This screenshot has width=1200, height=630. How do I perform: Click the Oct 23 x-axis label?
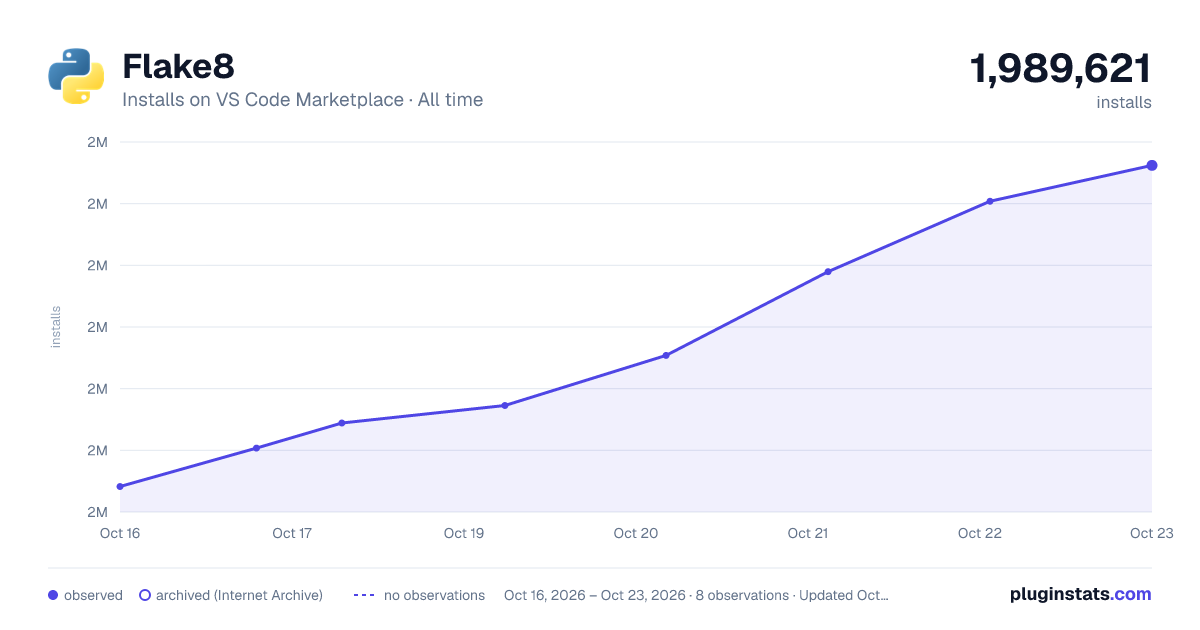point(1152,533)
